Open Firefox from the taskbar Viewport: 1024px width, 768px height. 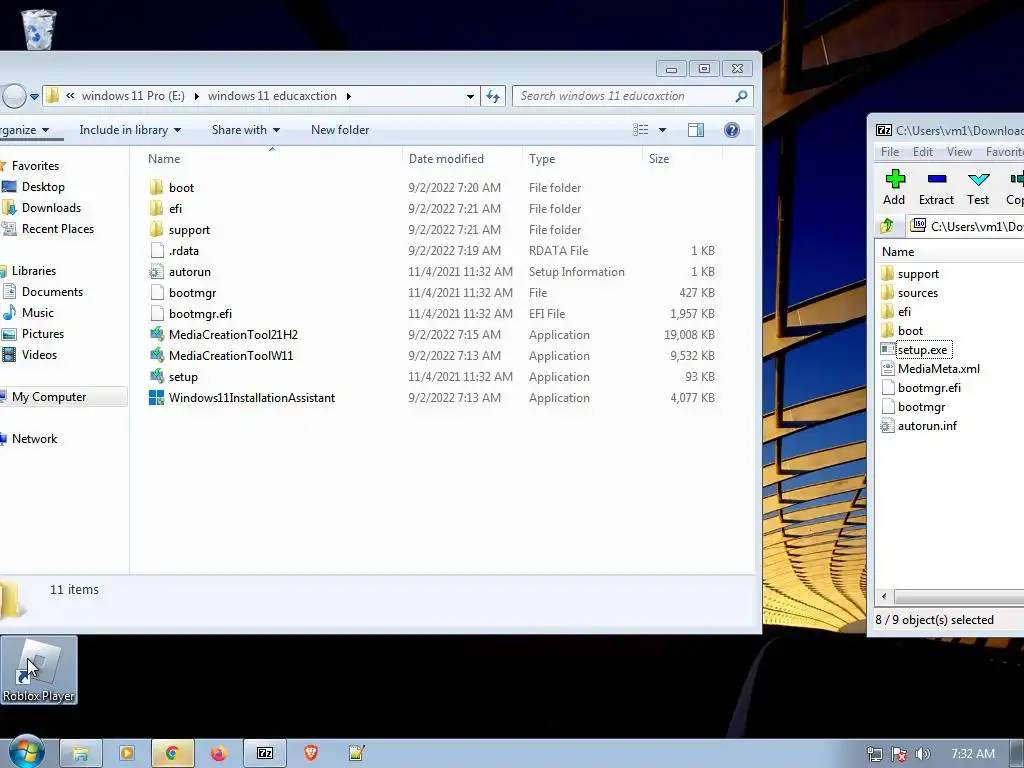point(219,754)
